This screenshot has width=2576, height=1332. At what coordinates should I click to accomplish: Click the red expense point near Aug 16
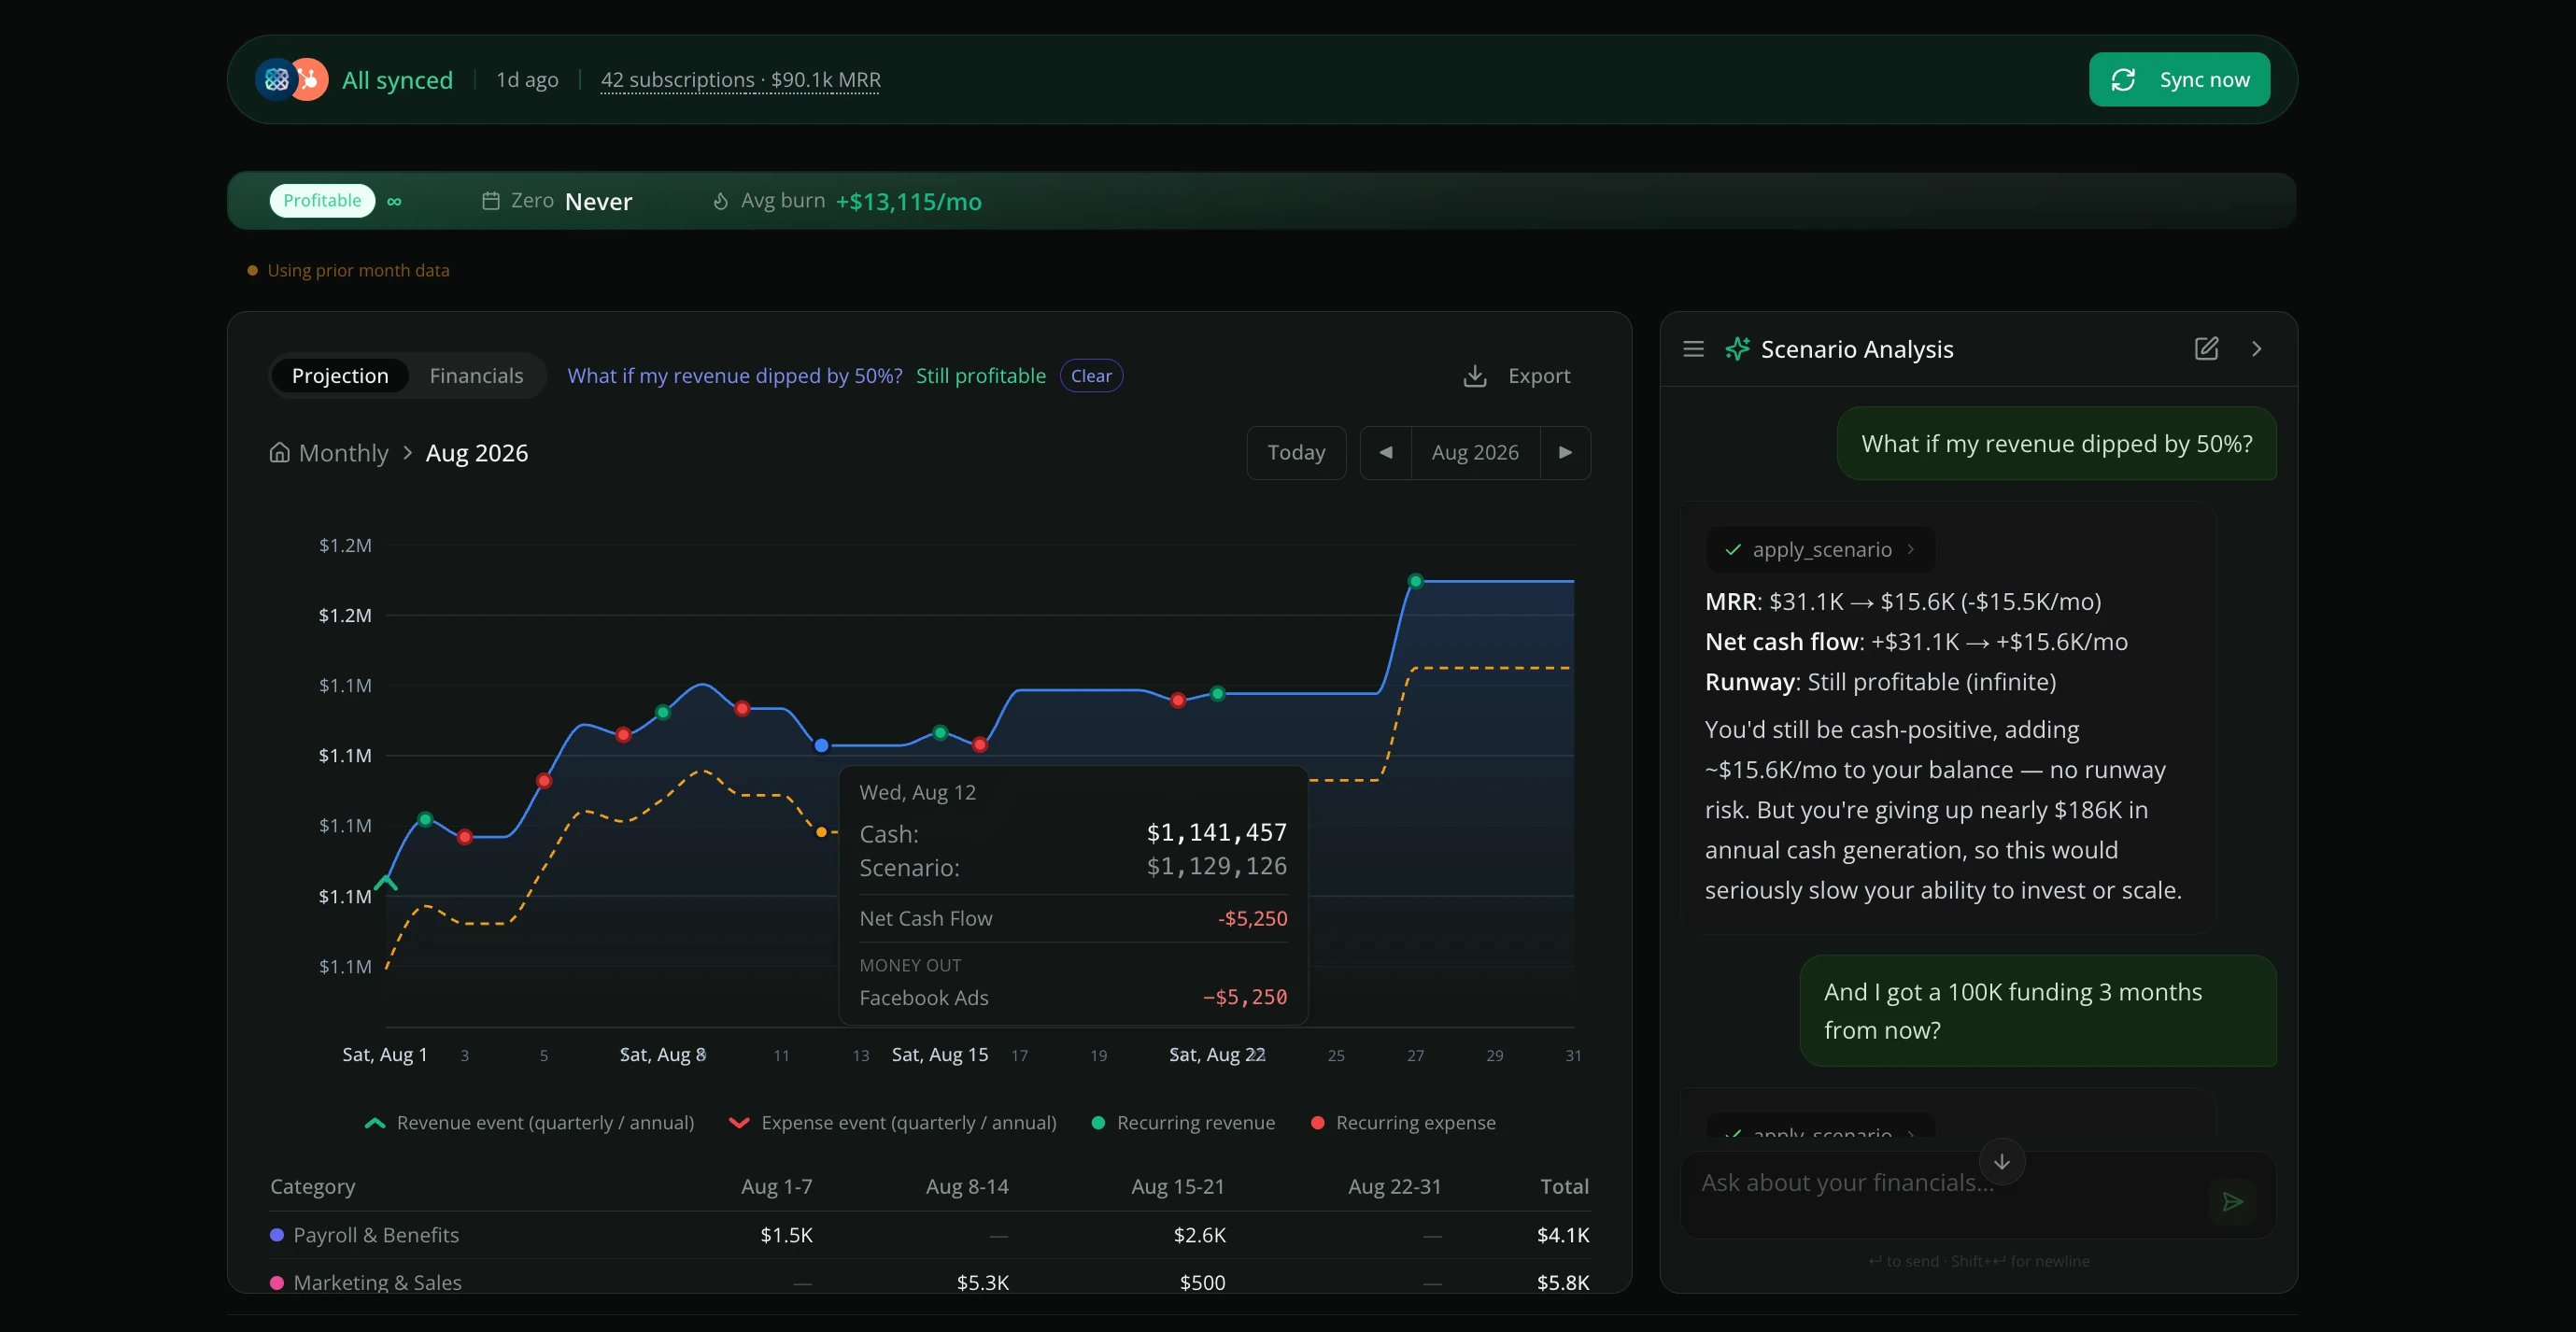[980, 744]
